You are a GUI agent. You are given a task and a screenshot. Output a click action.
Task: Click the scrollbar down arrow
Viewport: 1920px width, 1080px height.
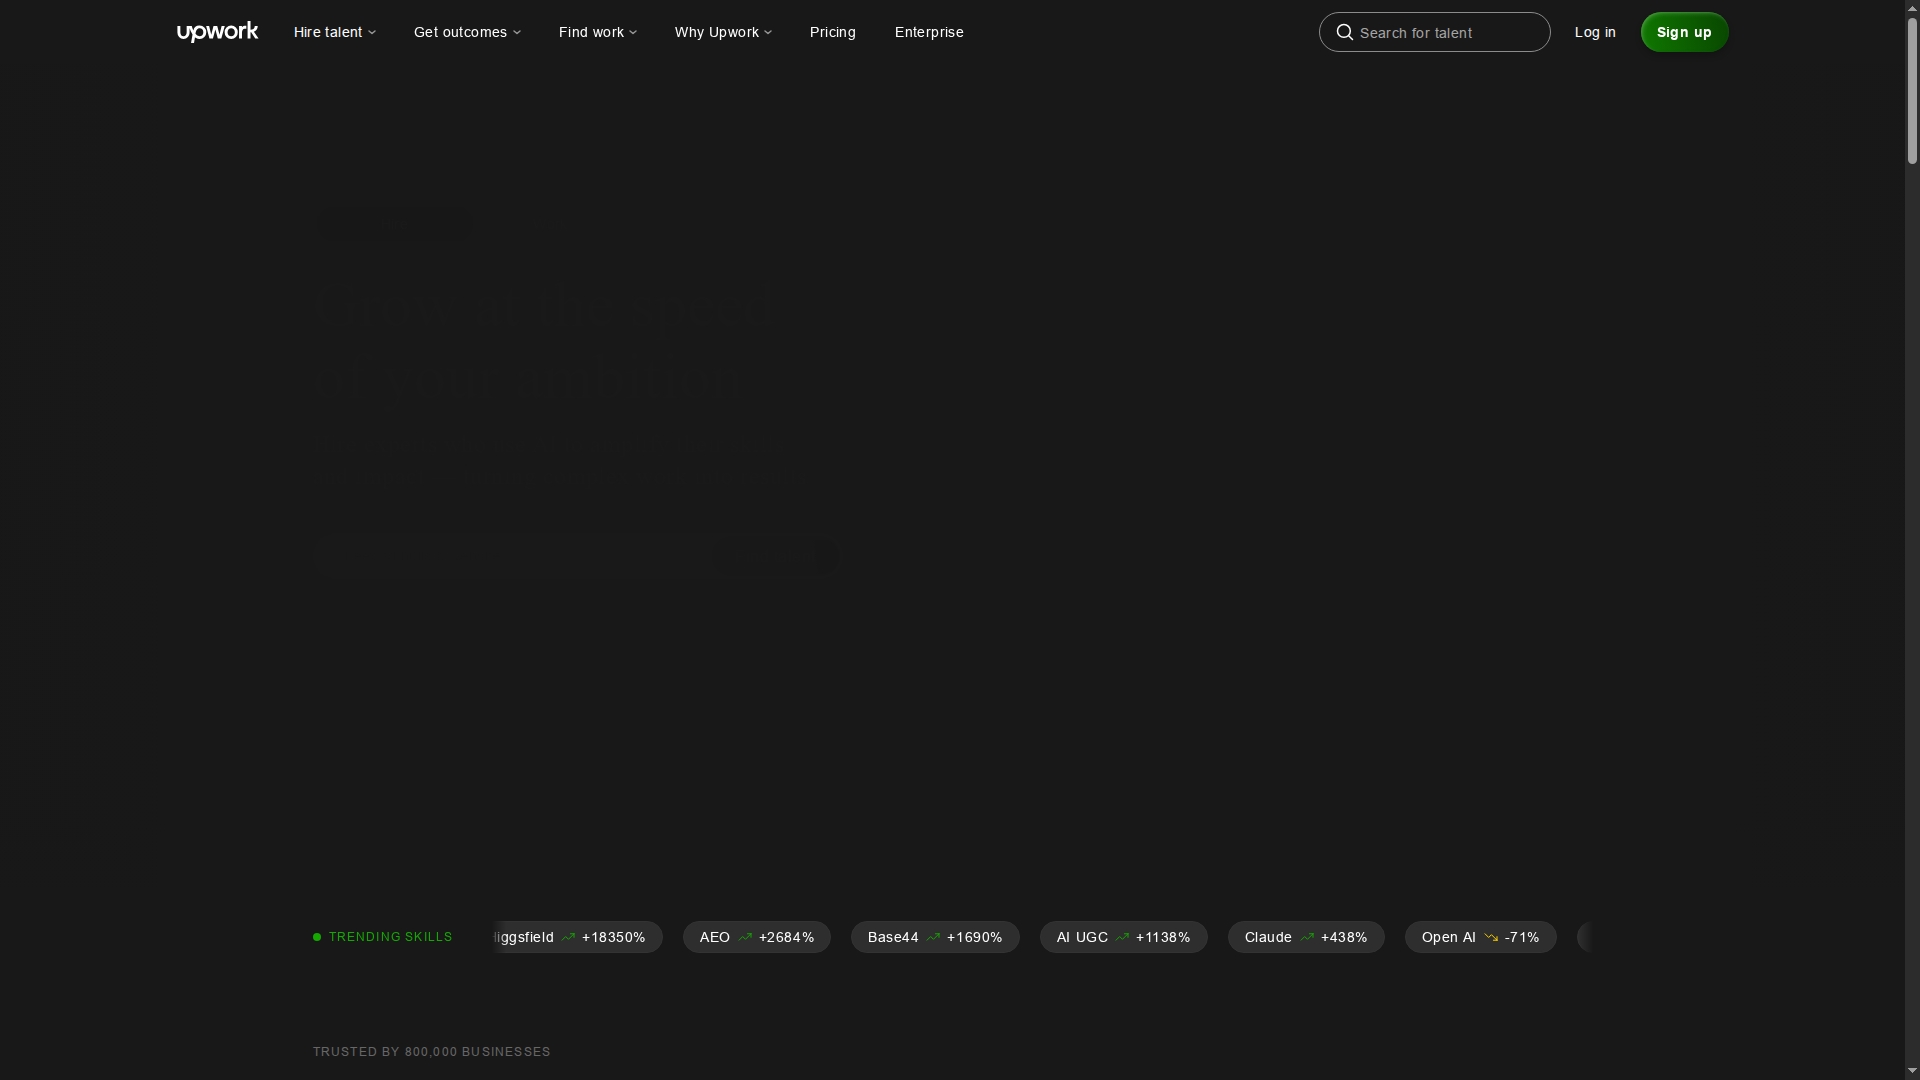(1912, 1072)
